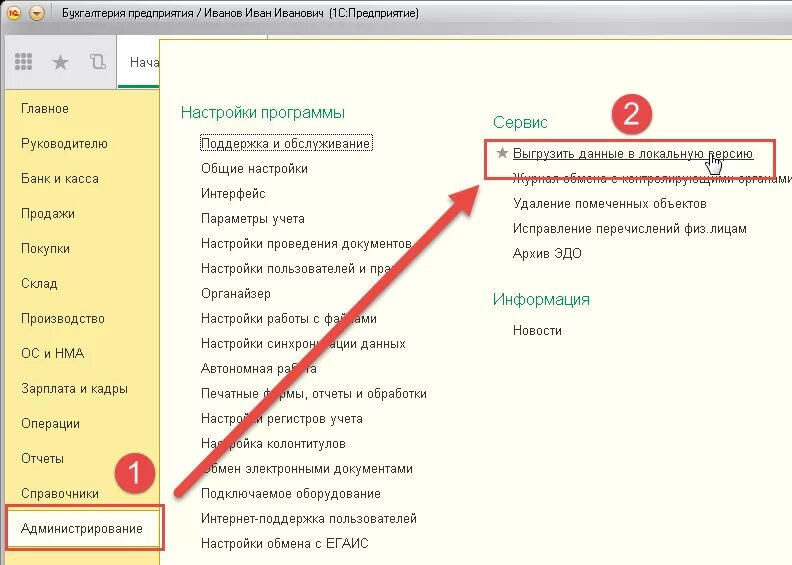Open the Отчеты section
Screen dimensions: 792x565
coord(42,458)
